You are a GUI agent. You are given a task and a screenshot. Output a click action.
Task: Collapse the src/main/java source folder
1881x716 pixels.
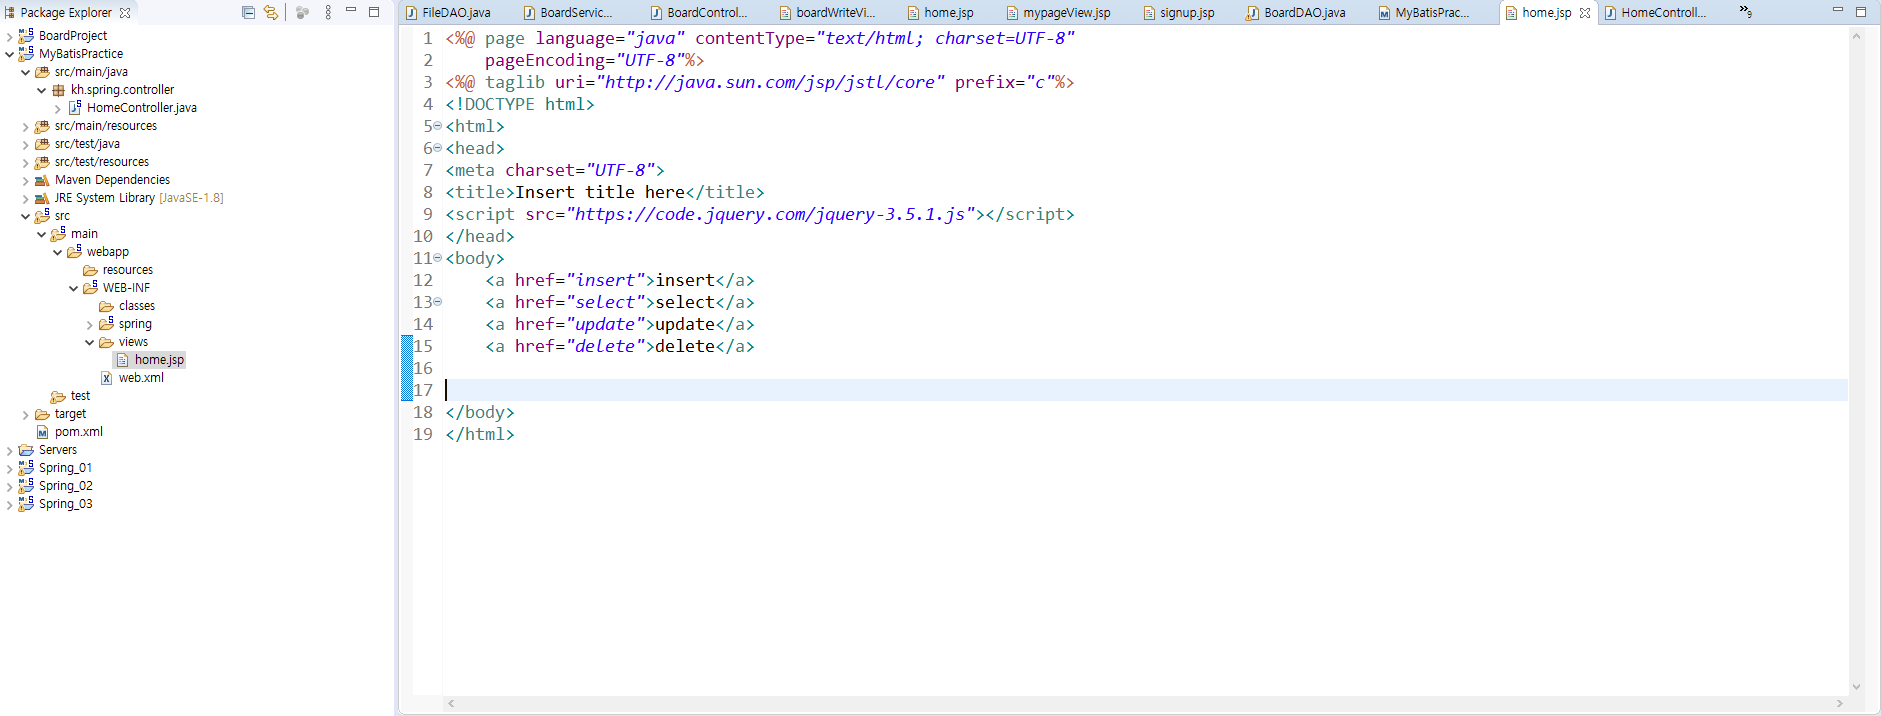(x=25, y=72)
